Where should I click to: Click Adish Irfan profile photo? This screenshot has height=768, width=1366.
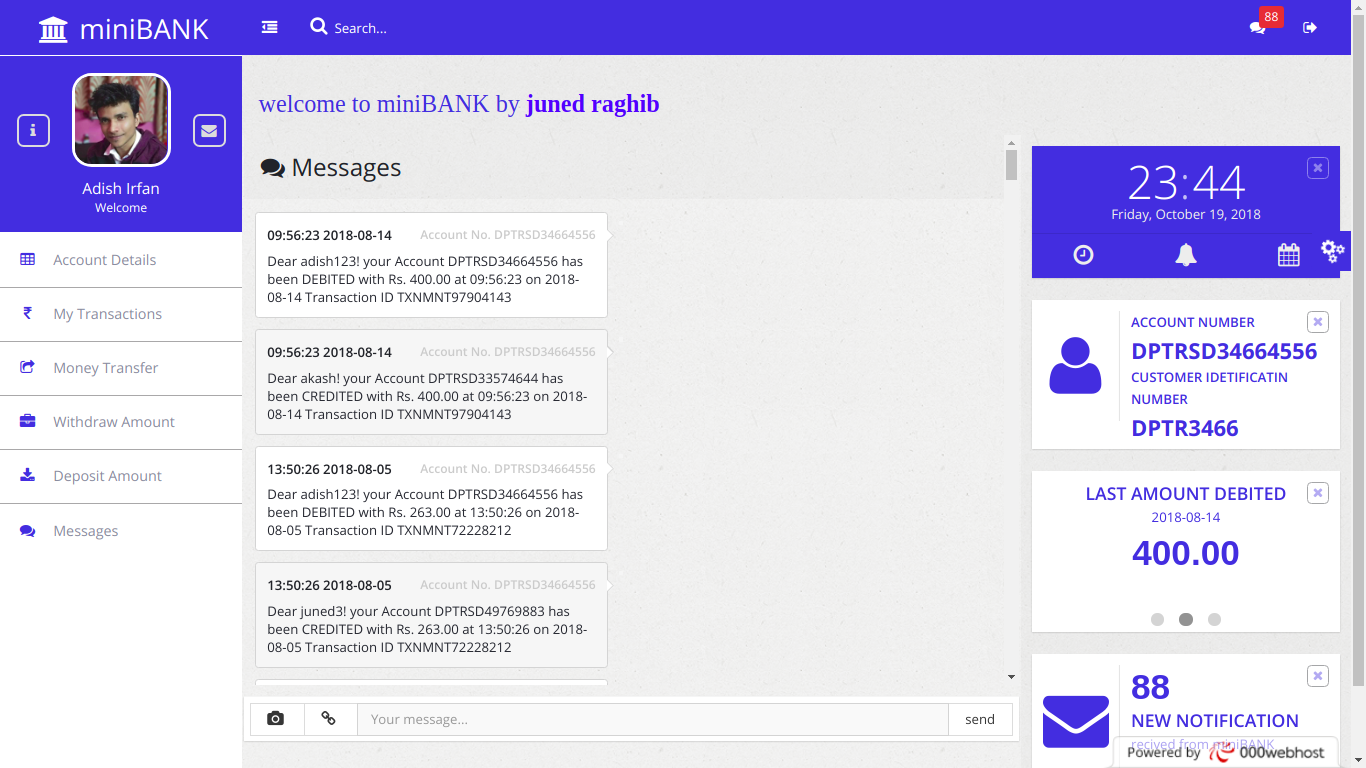pos(121,120)
